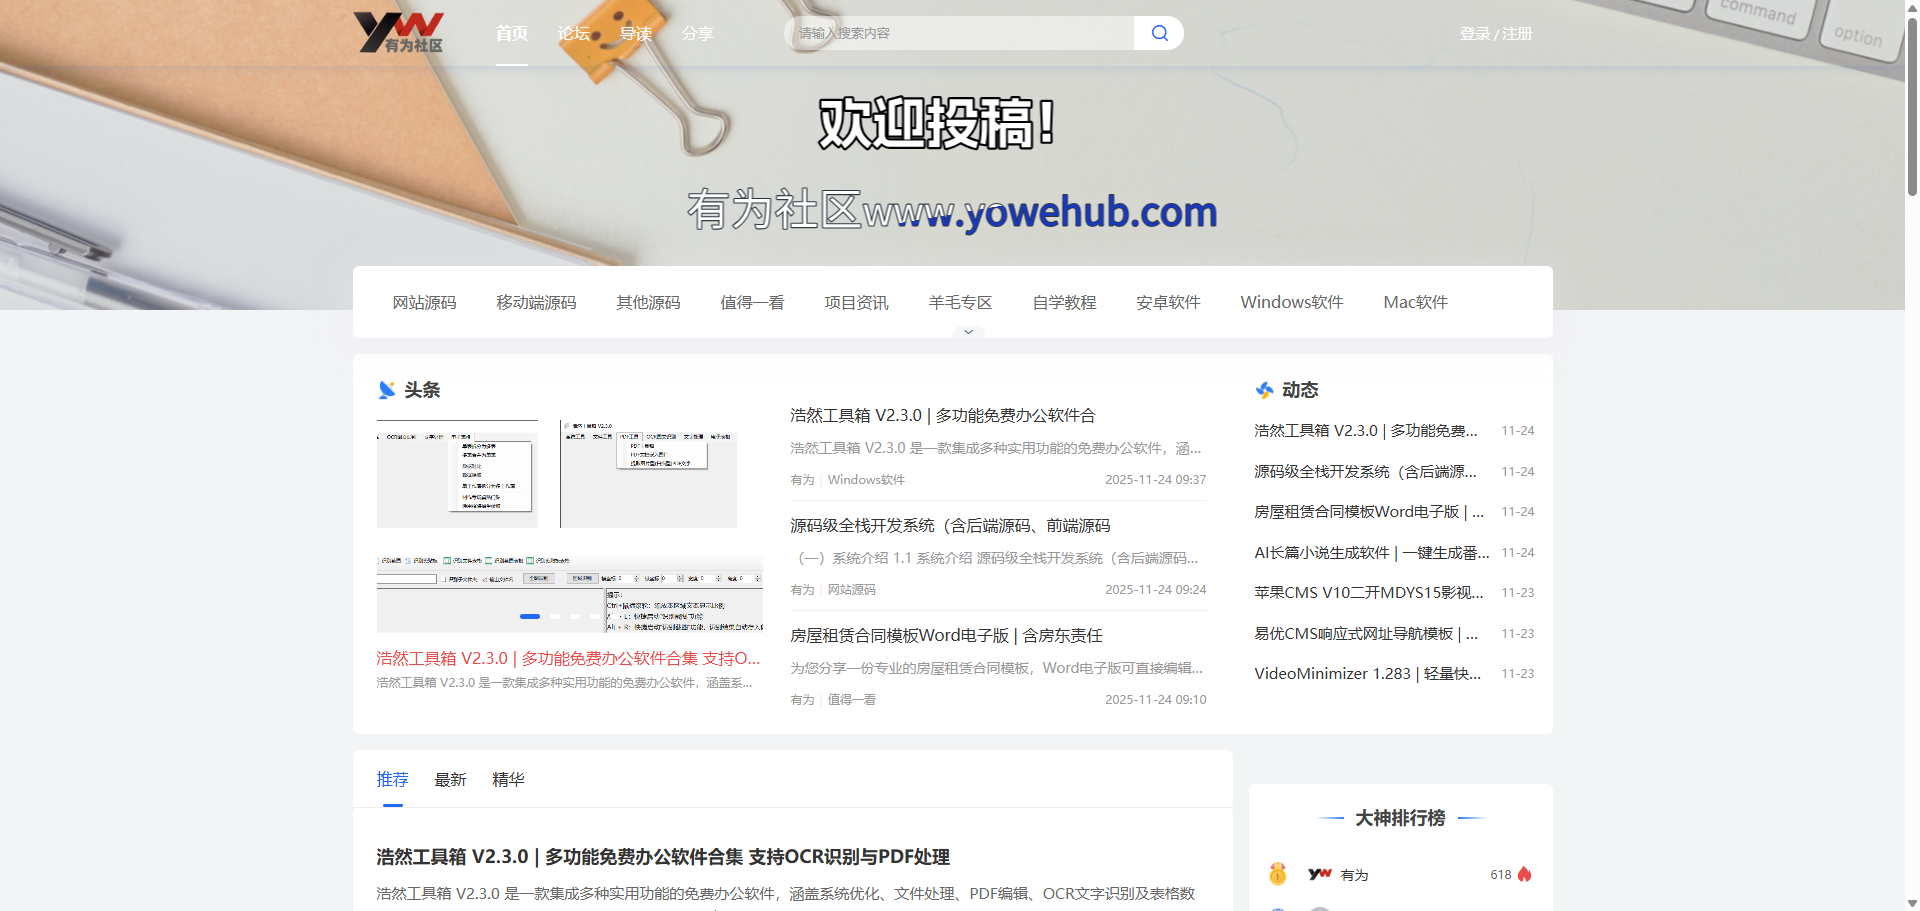The image size is (1920, 911).
Task: Click the gold medal rank icon
Action: click(x=1277, y=874)
